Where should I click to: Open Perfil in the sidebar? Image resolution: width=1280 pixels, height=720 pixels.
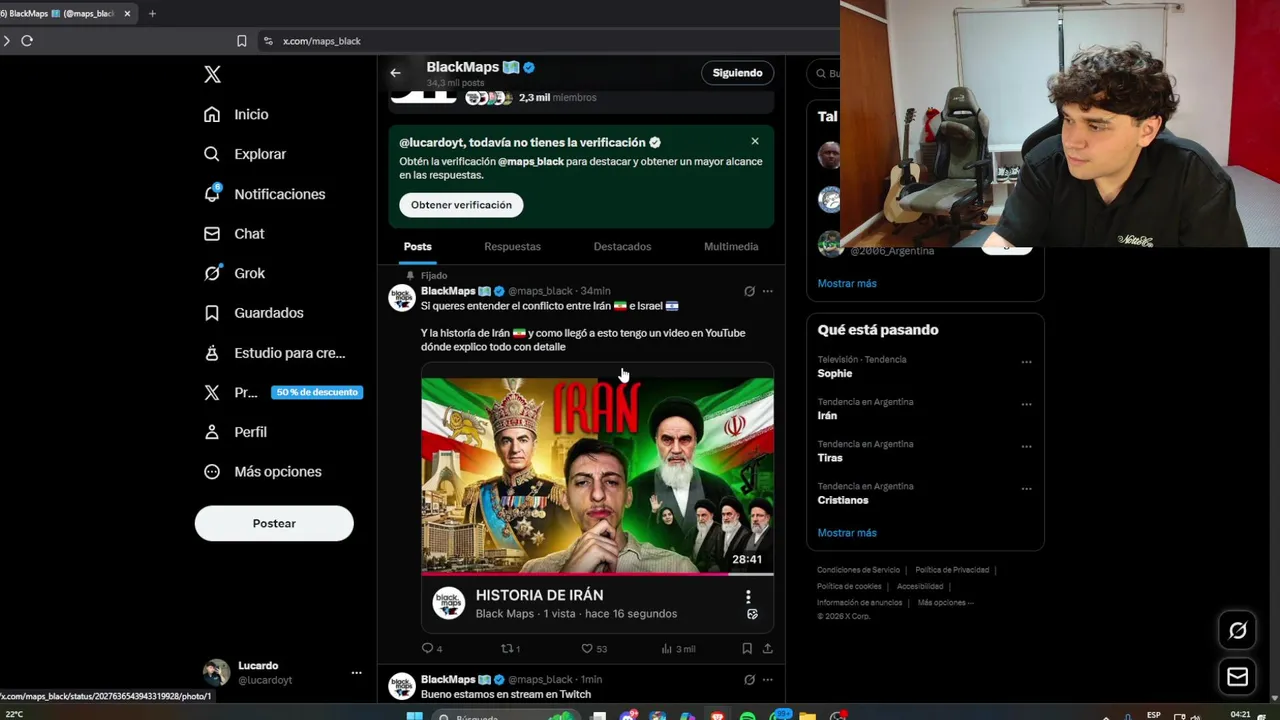235,432
